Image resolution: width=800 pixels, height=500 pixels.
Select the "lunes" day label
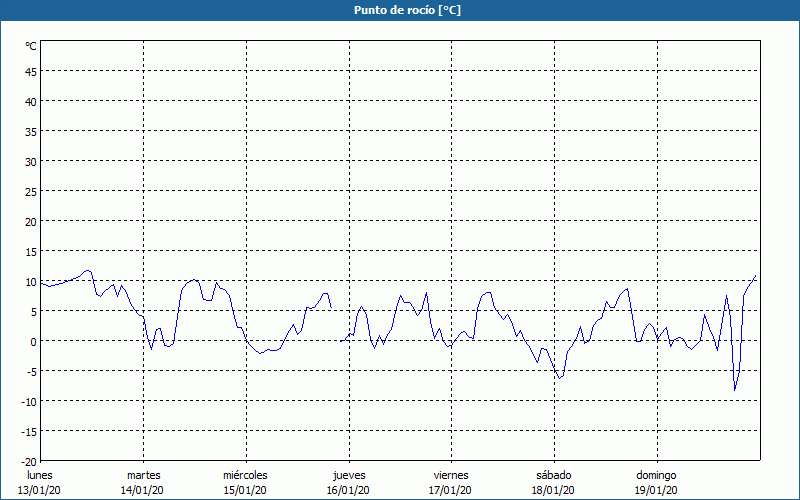(x=40, y=475)
